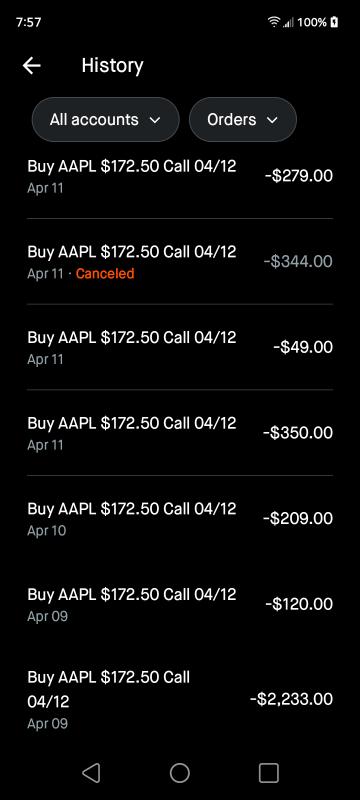This screenshot has width=360, height=800.
Task: Tap the battery status icon
Action: click(335, 22)
